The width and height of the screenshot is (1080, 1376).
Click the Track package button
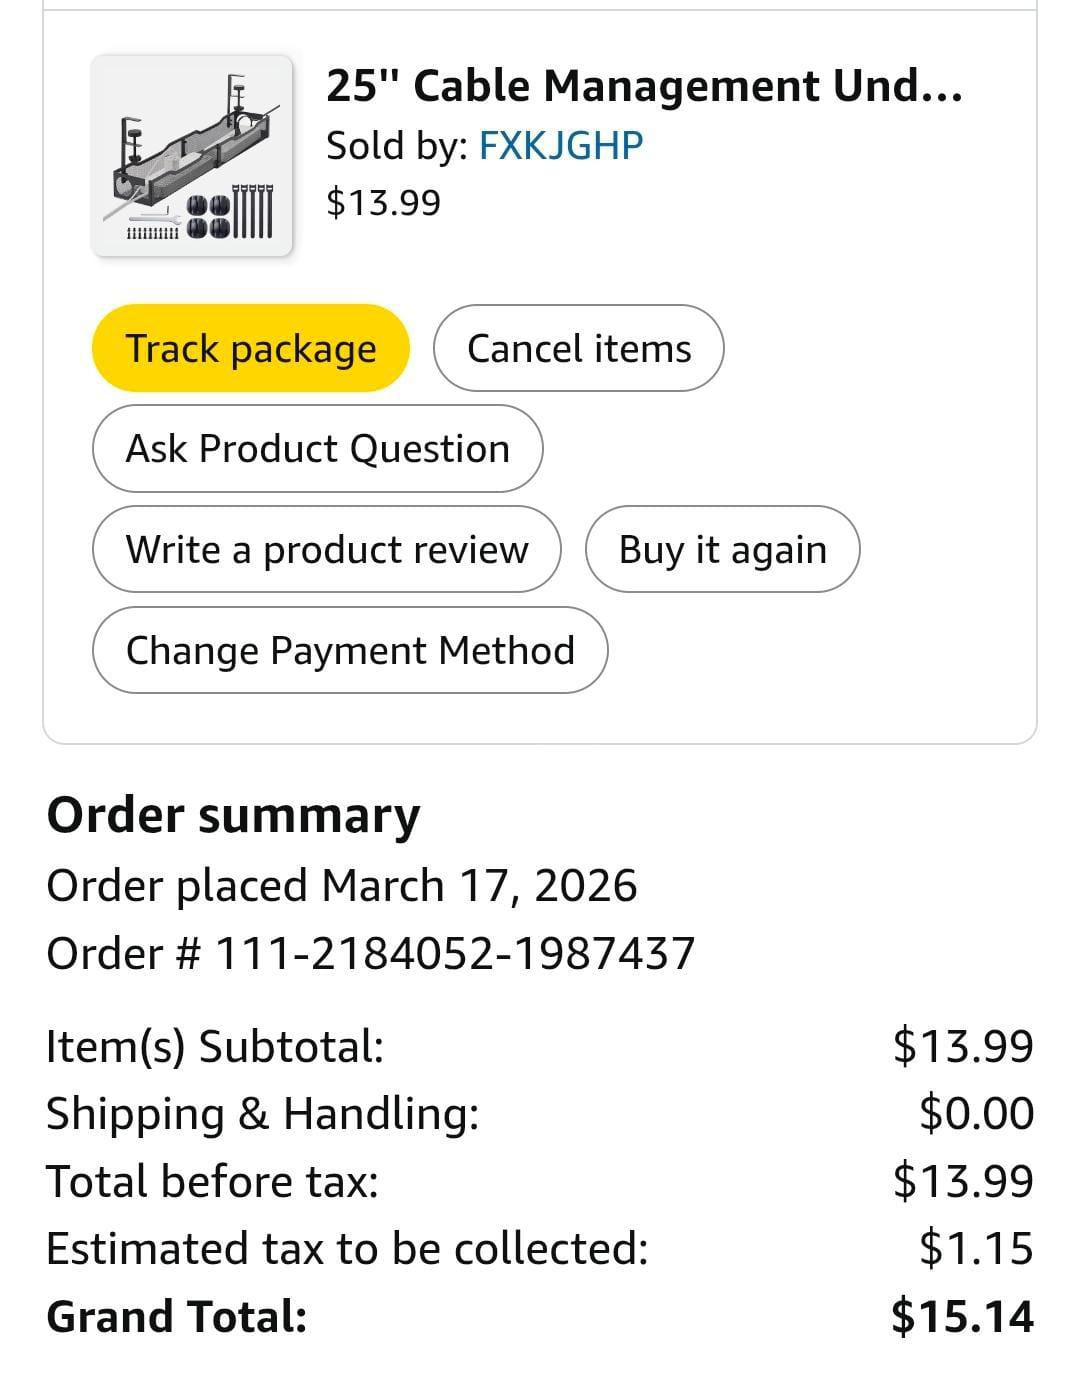click(x=251, y=349)
